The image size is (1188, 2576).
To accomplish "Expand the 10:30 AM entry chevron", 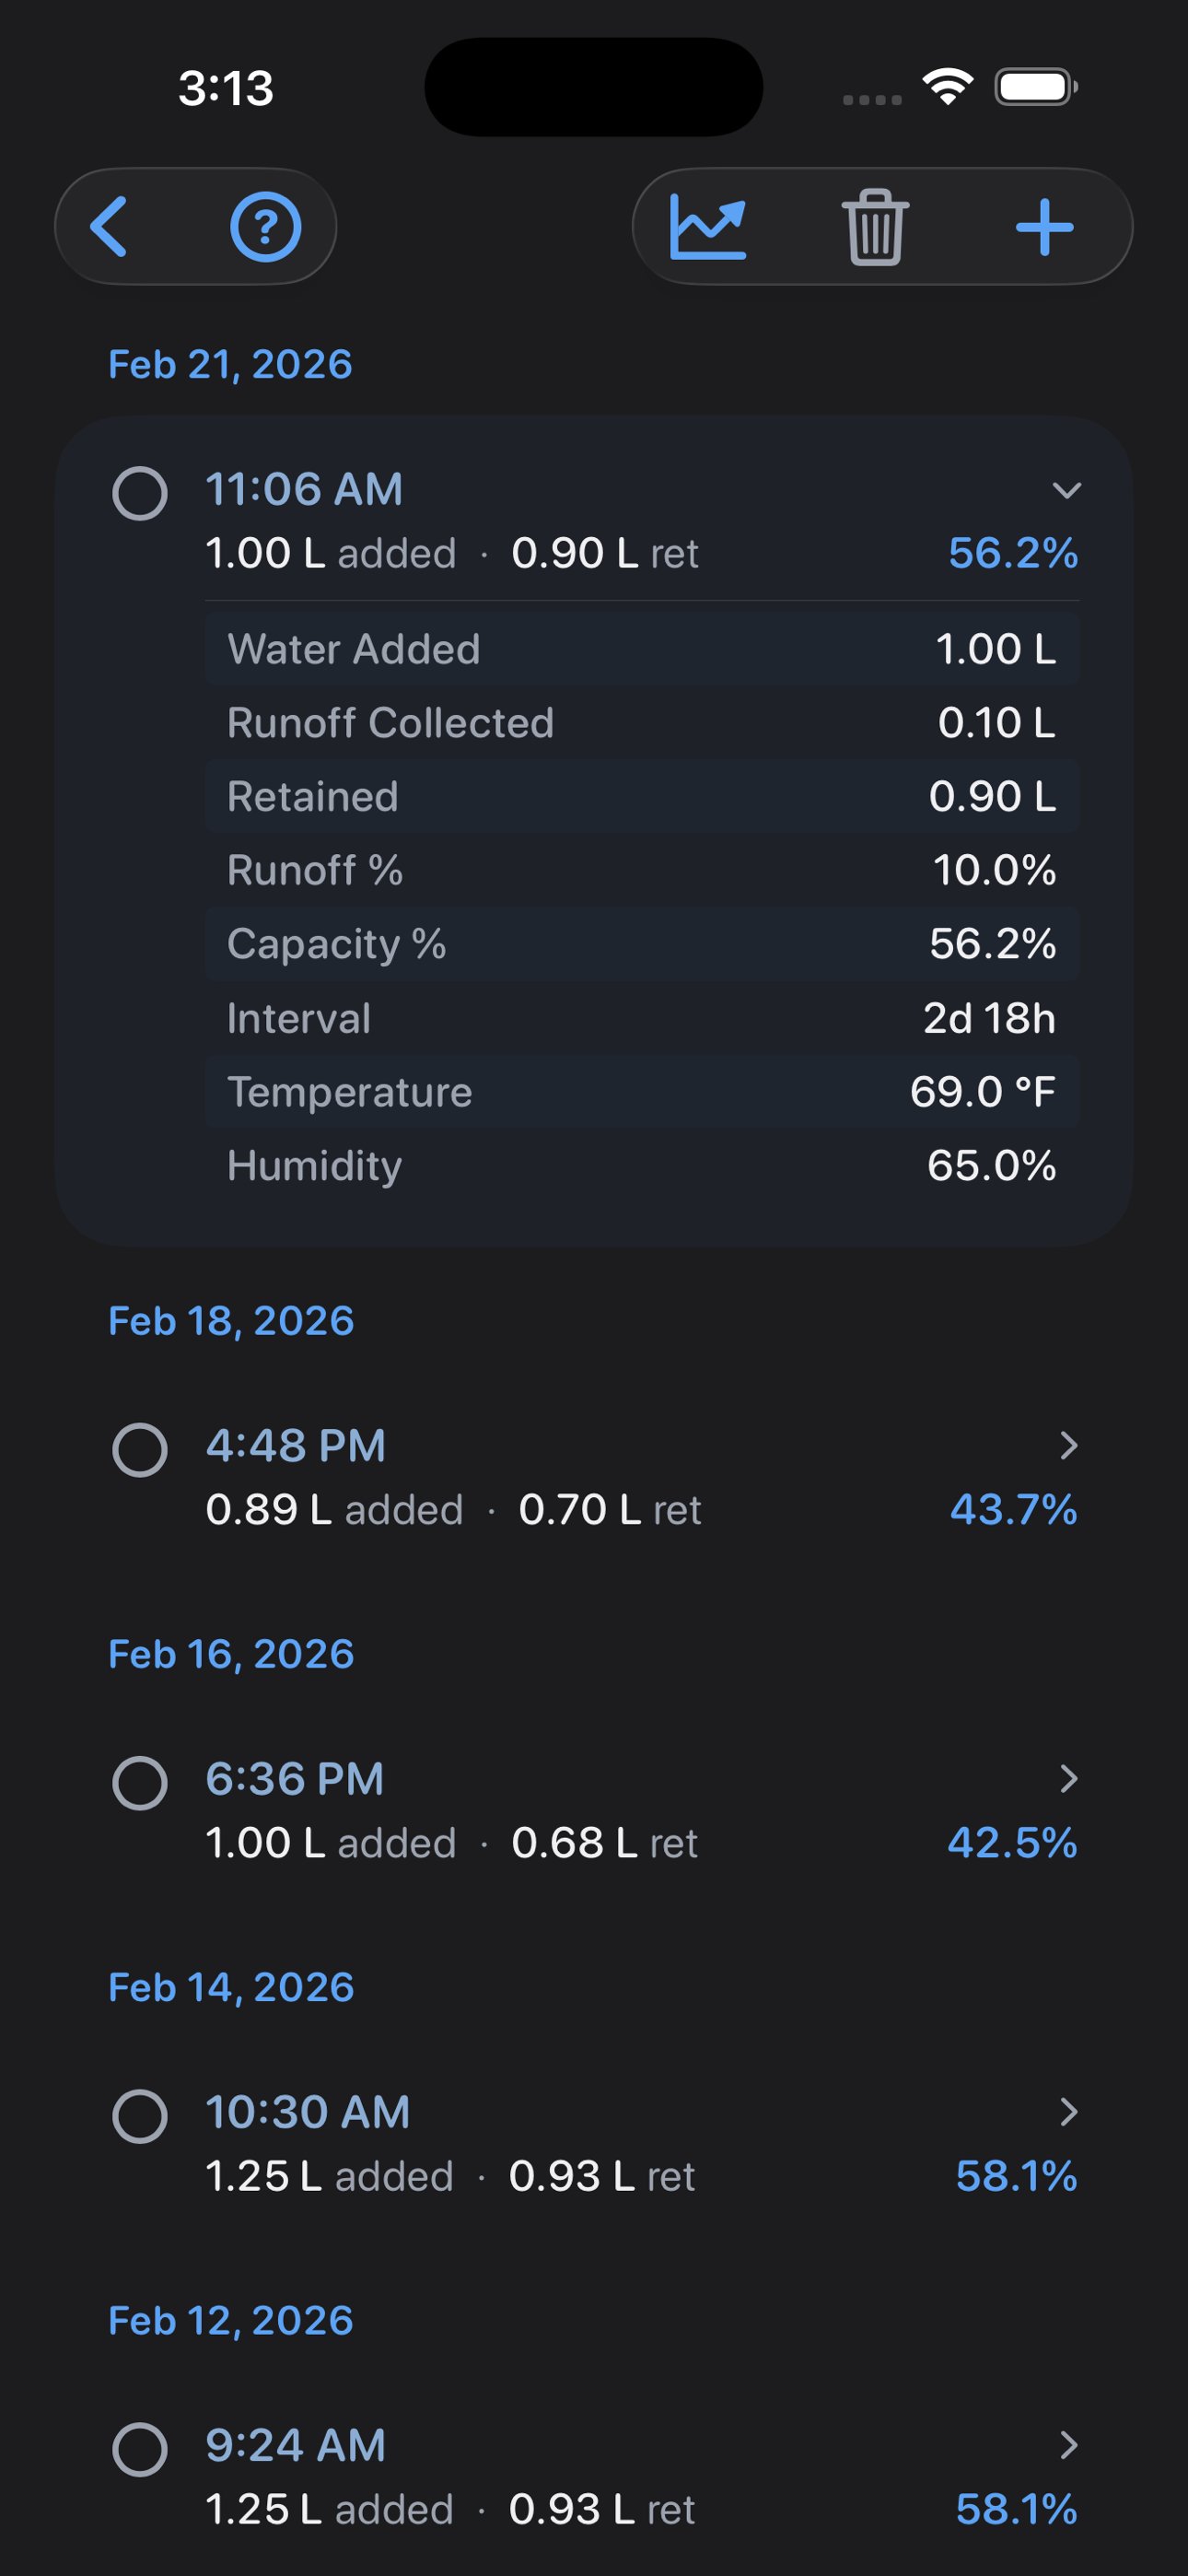I will coord(1068,2111).
